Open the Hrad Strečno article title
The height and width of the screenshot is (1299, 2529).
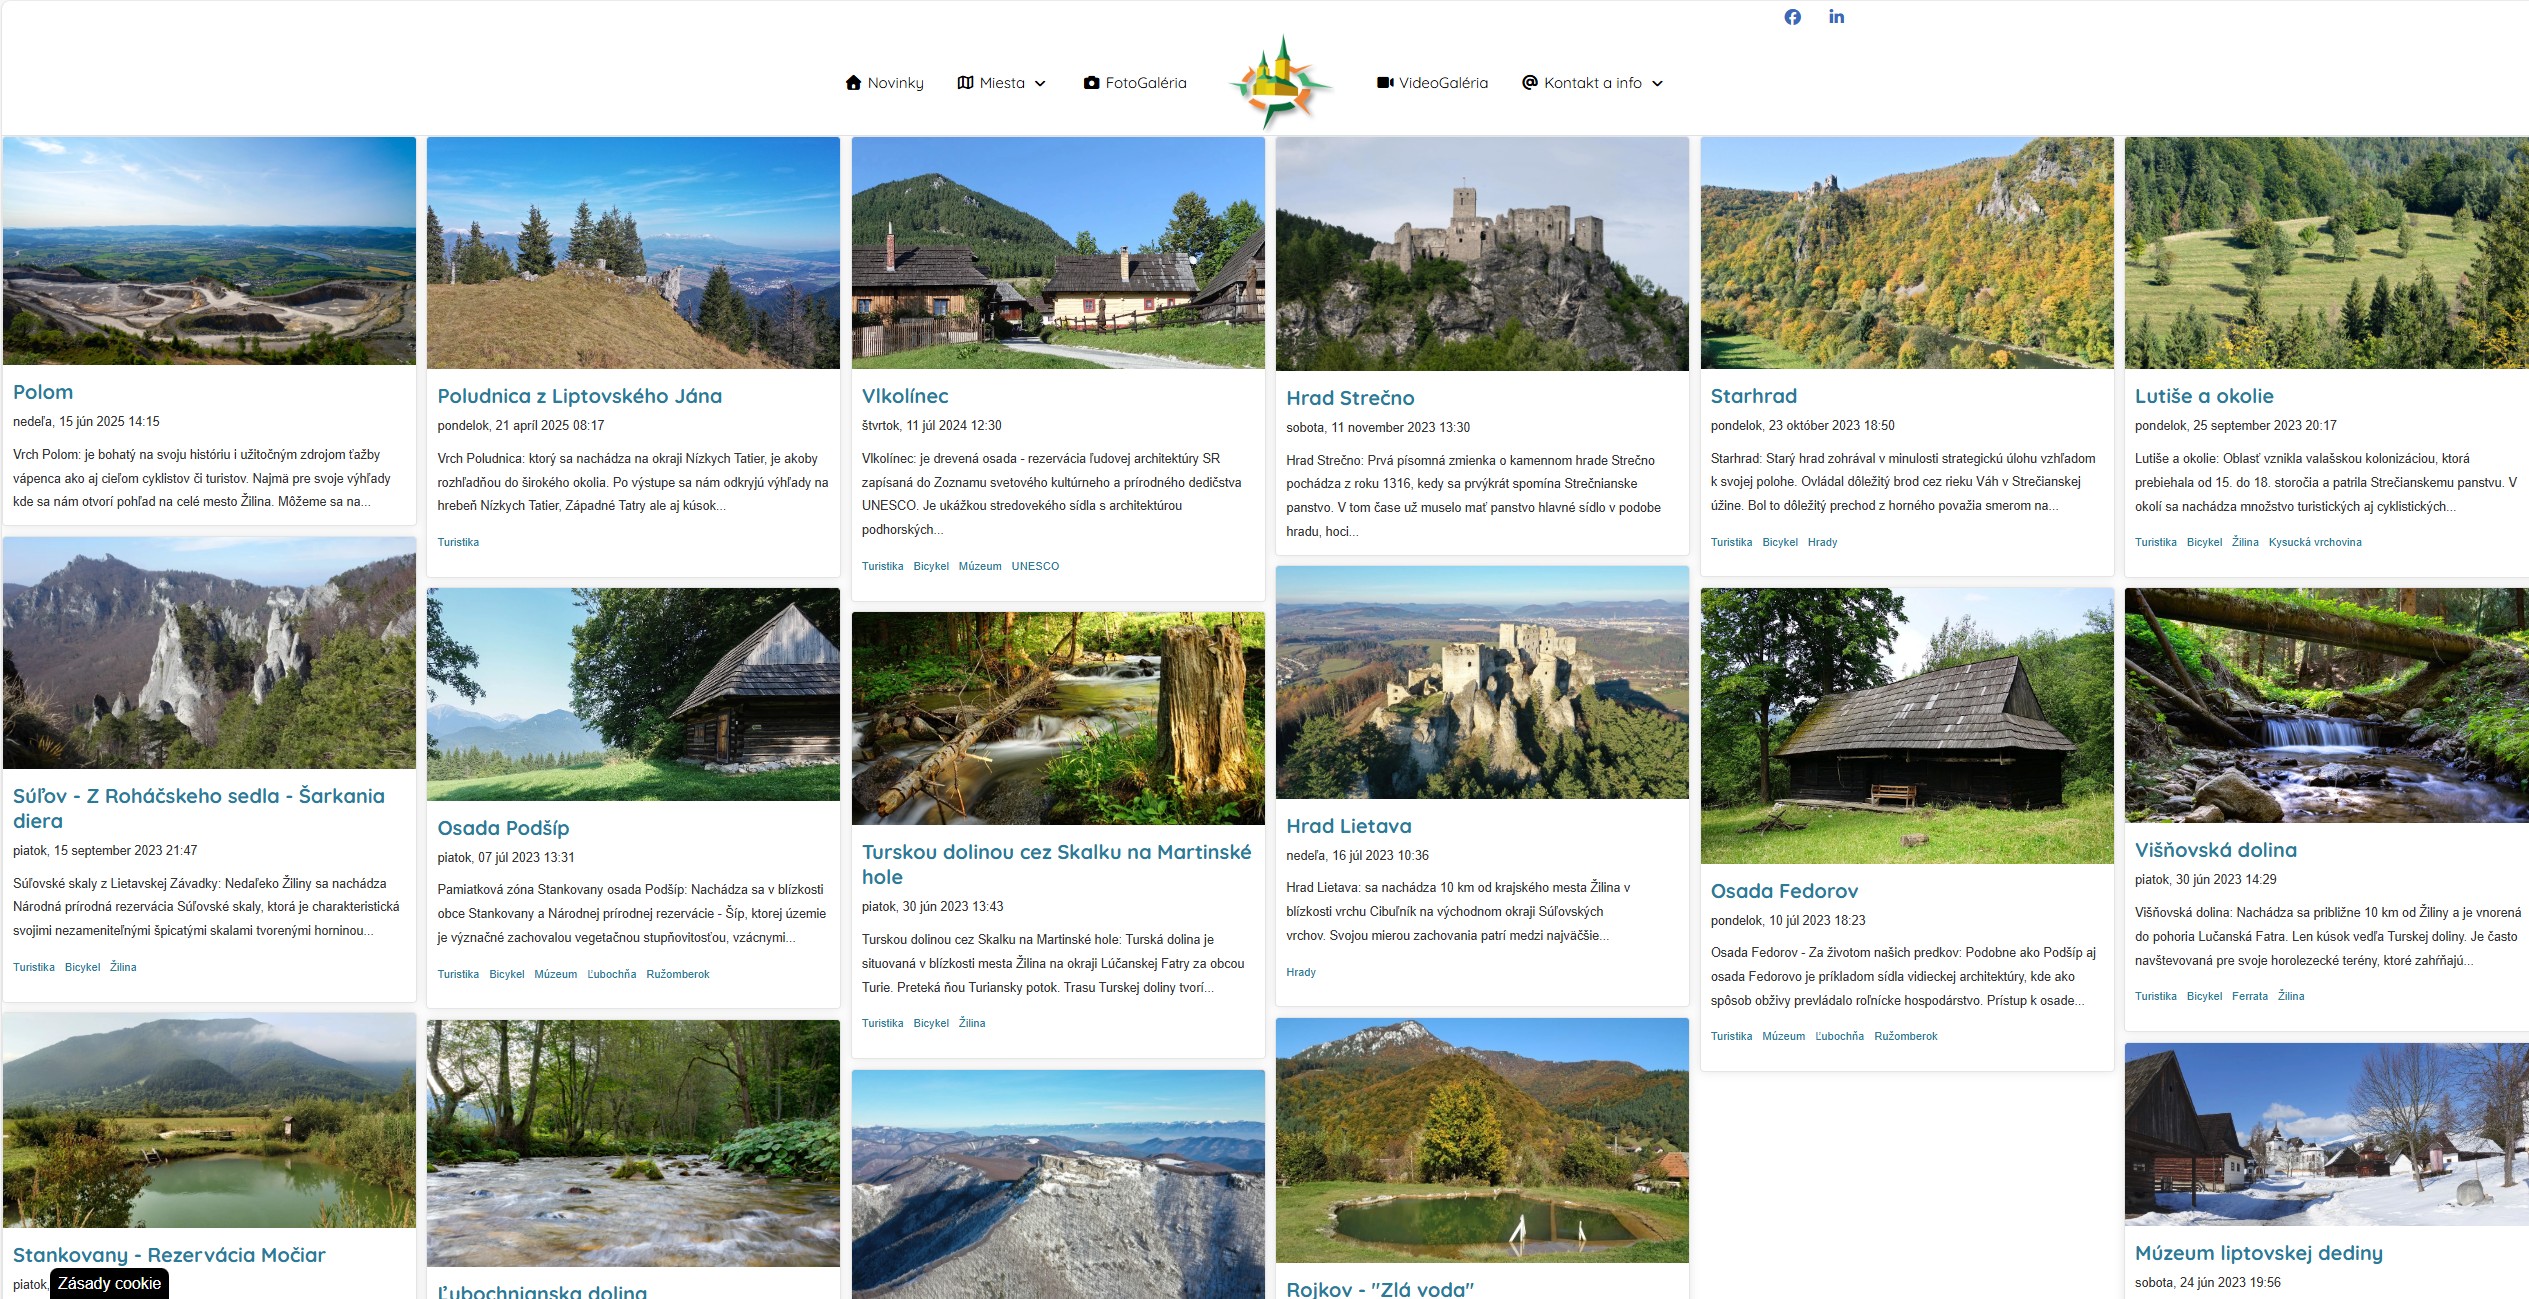click(1349, 398)
